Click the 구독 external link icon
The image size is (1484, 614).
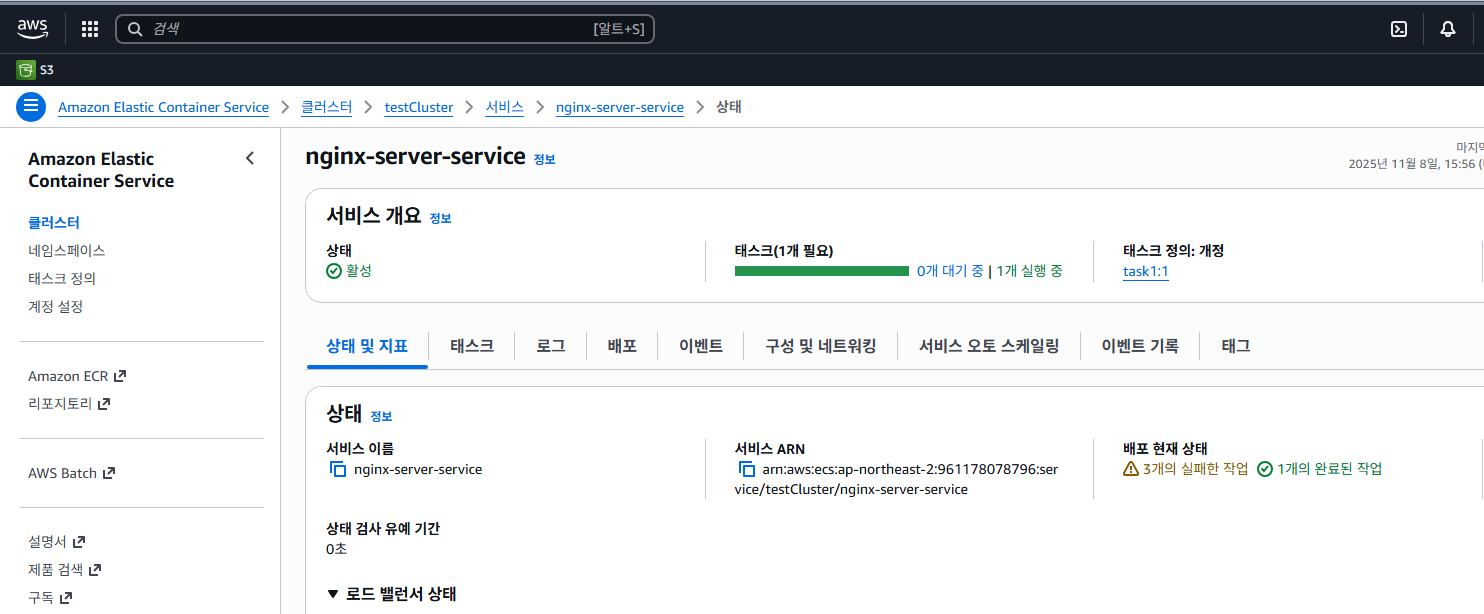point(66,598)
